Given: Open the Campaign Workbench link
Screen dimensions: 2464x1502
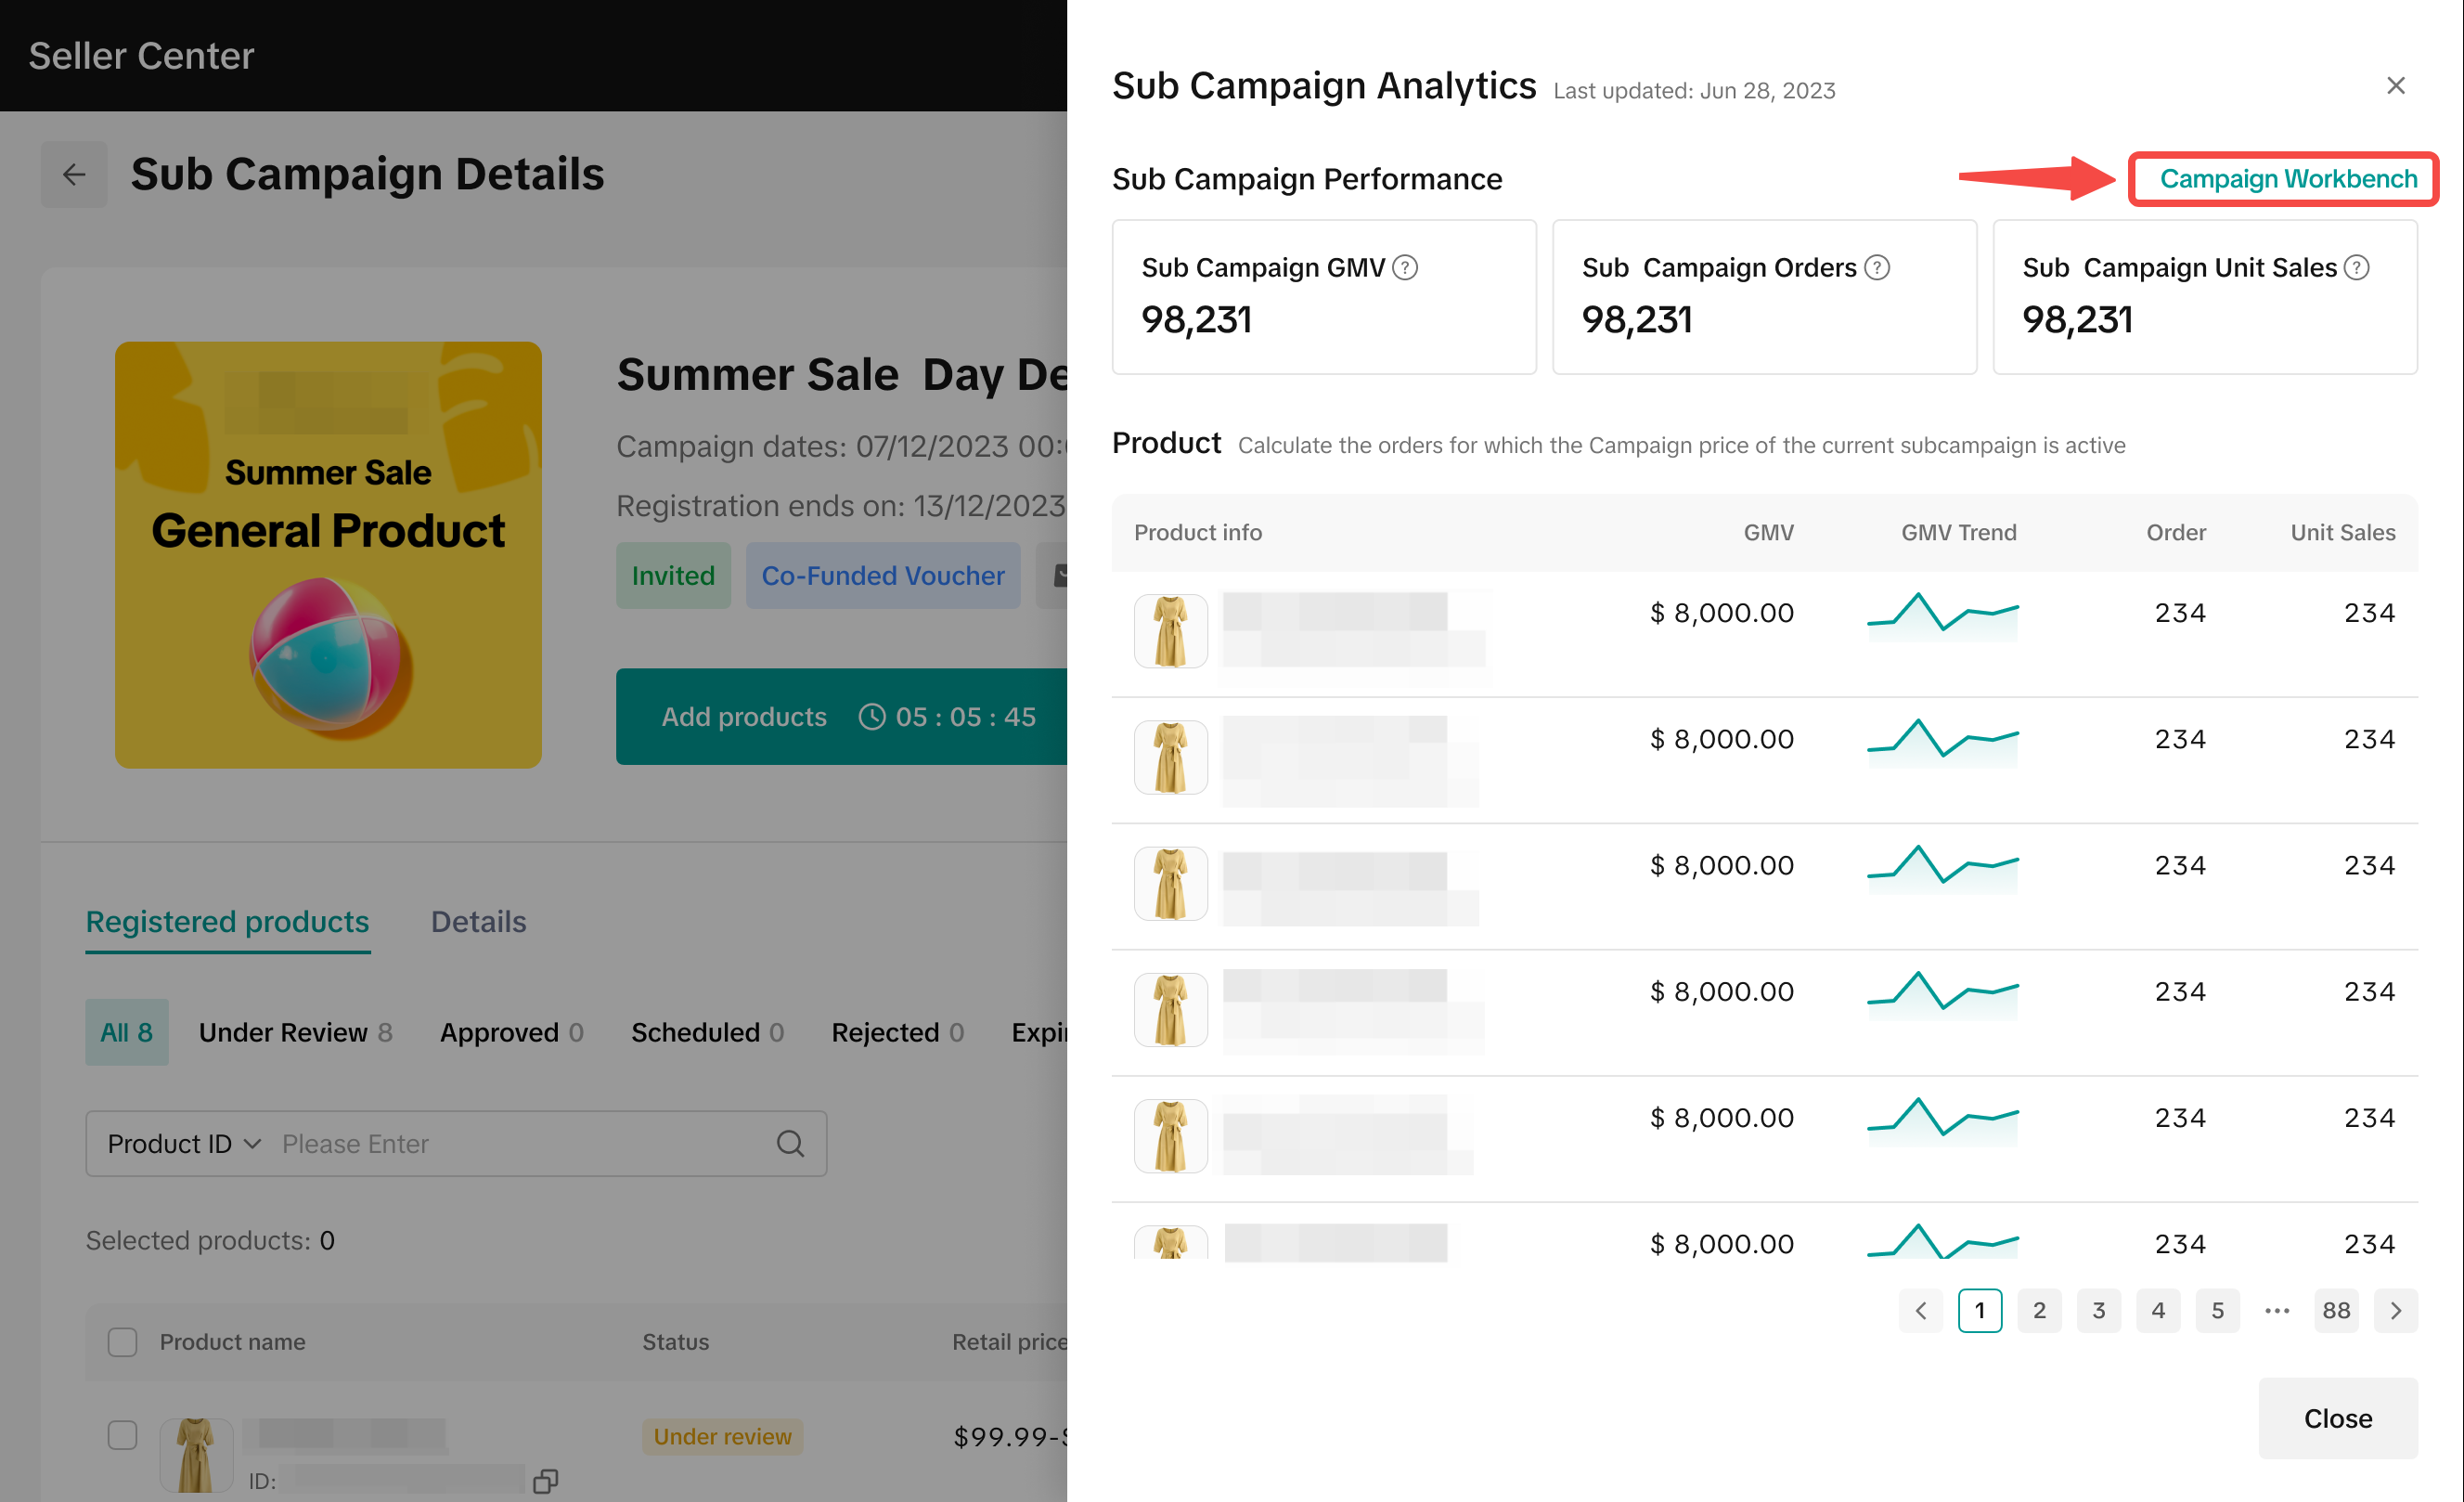Looking at the screenshot, I should (x=2288, y=179).
